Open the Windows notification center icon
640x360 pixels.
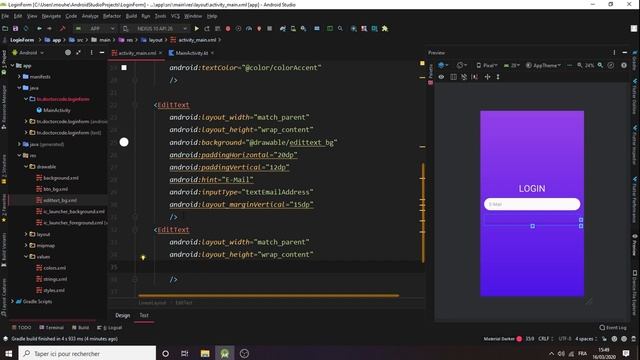[626, 353]
